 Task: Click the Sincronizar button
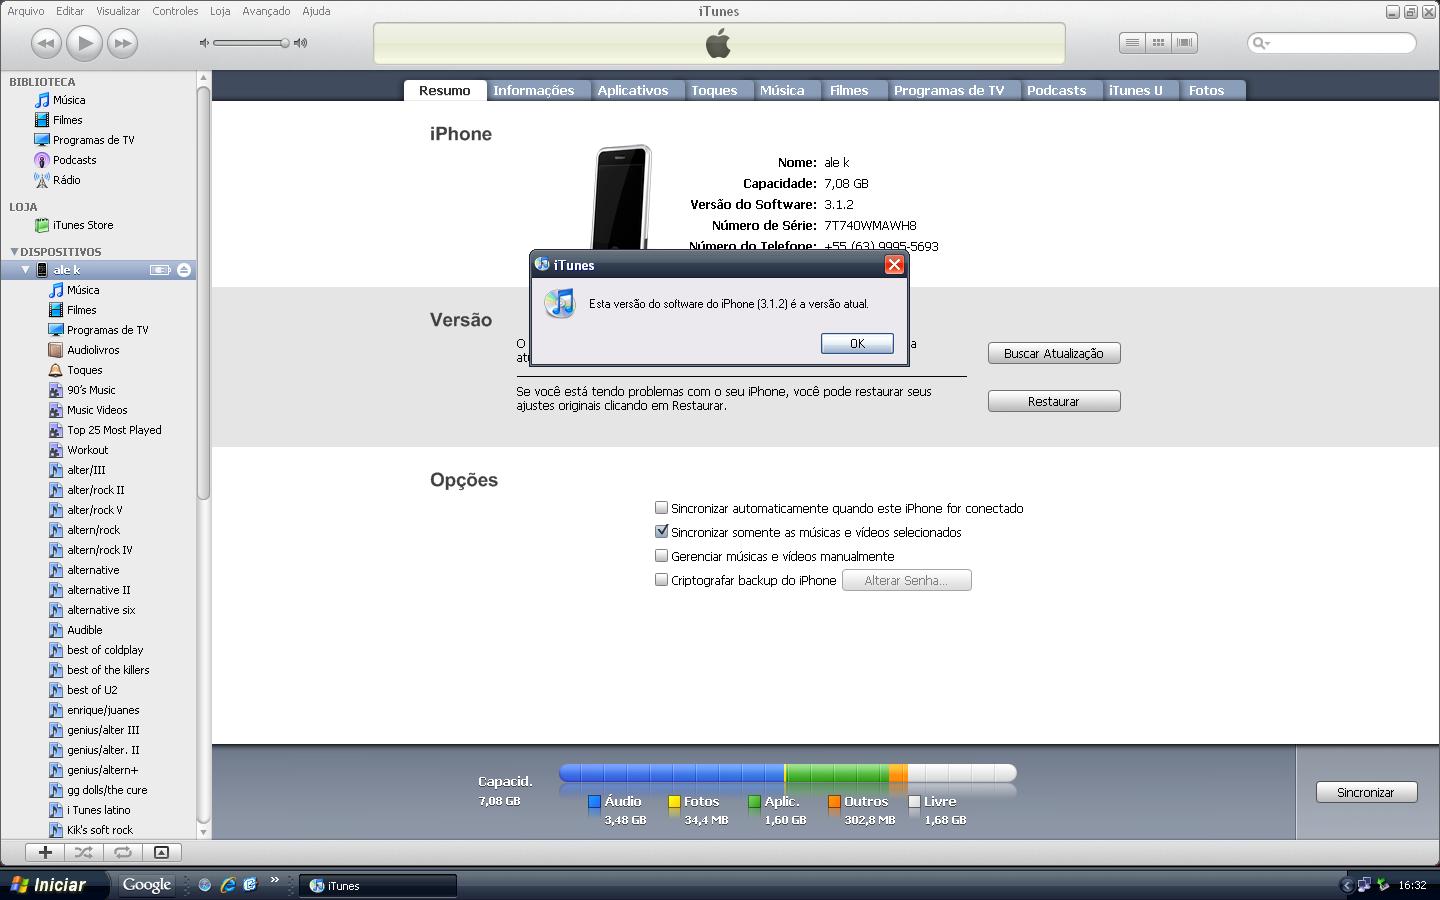coord(1365,792)
